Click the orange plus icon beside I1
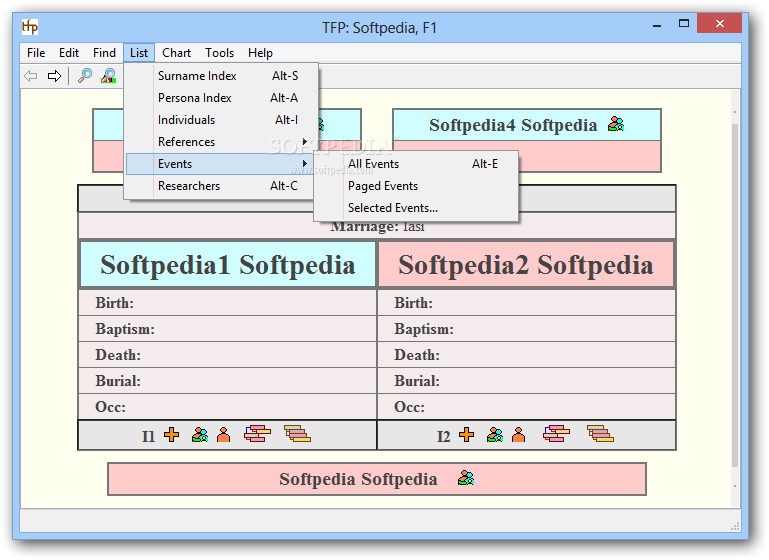The image size is (769, 560). [x=172, y=434]
